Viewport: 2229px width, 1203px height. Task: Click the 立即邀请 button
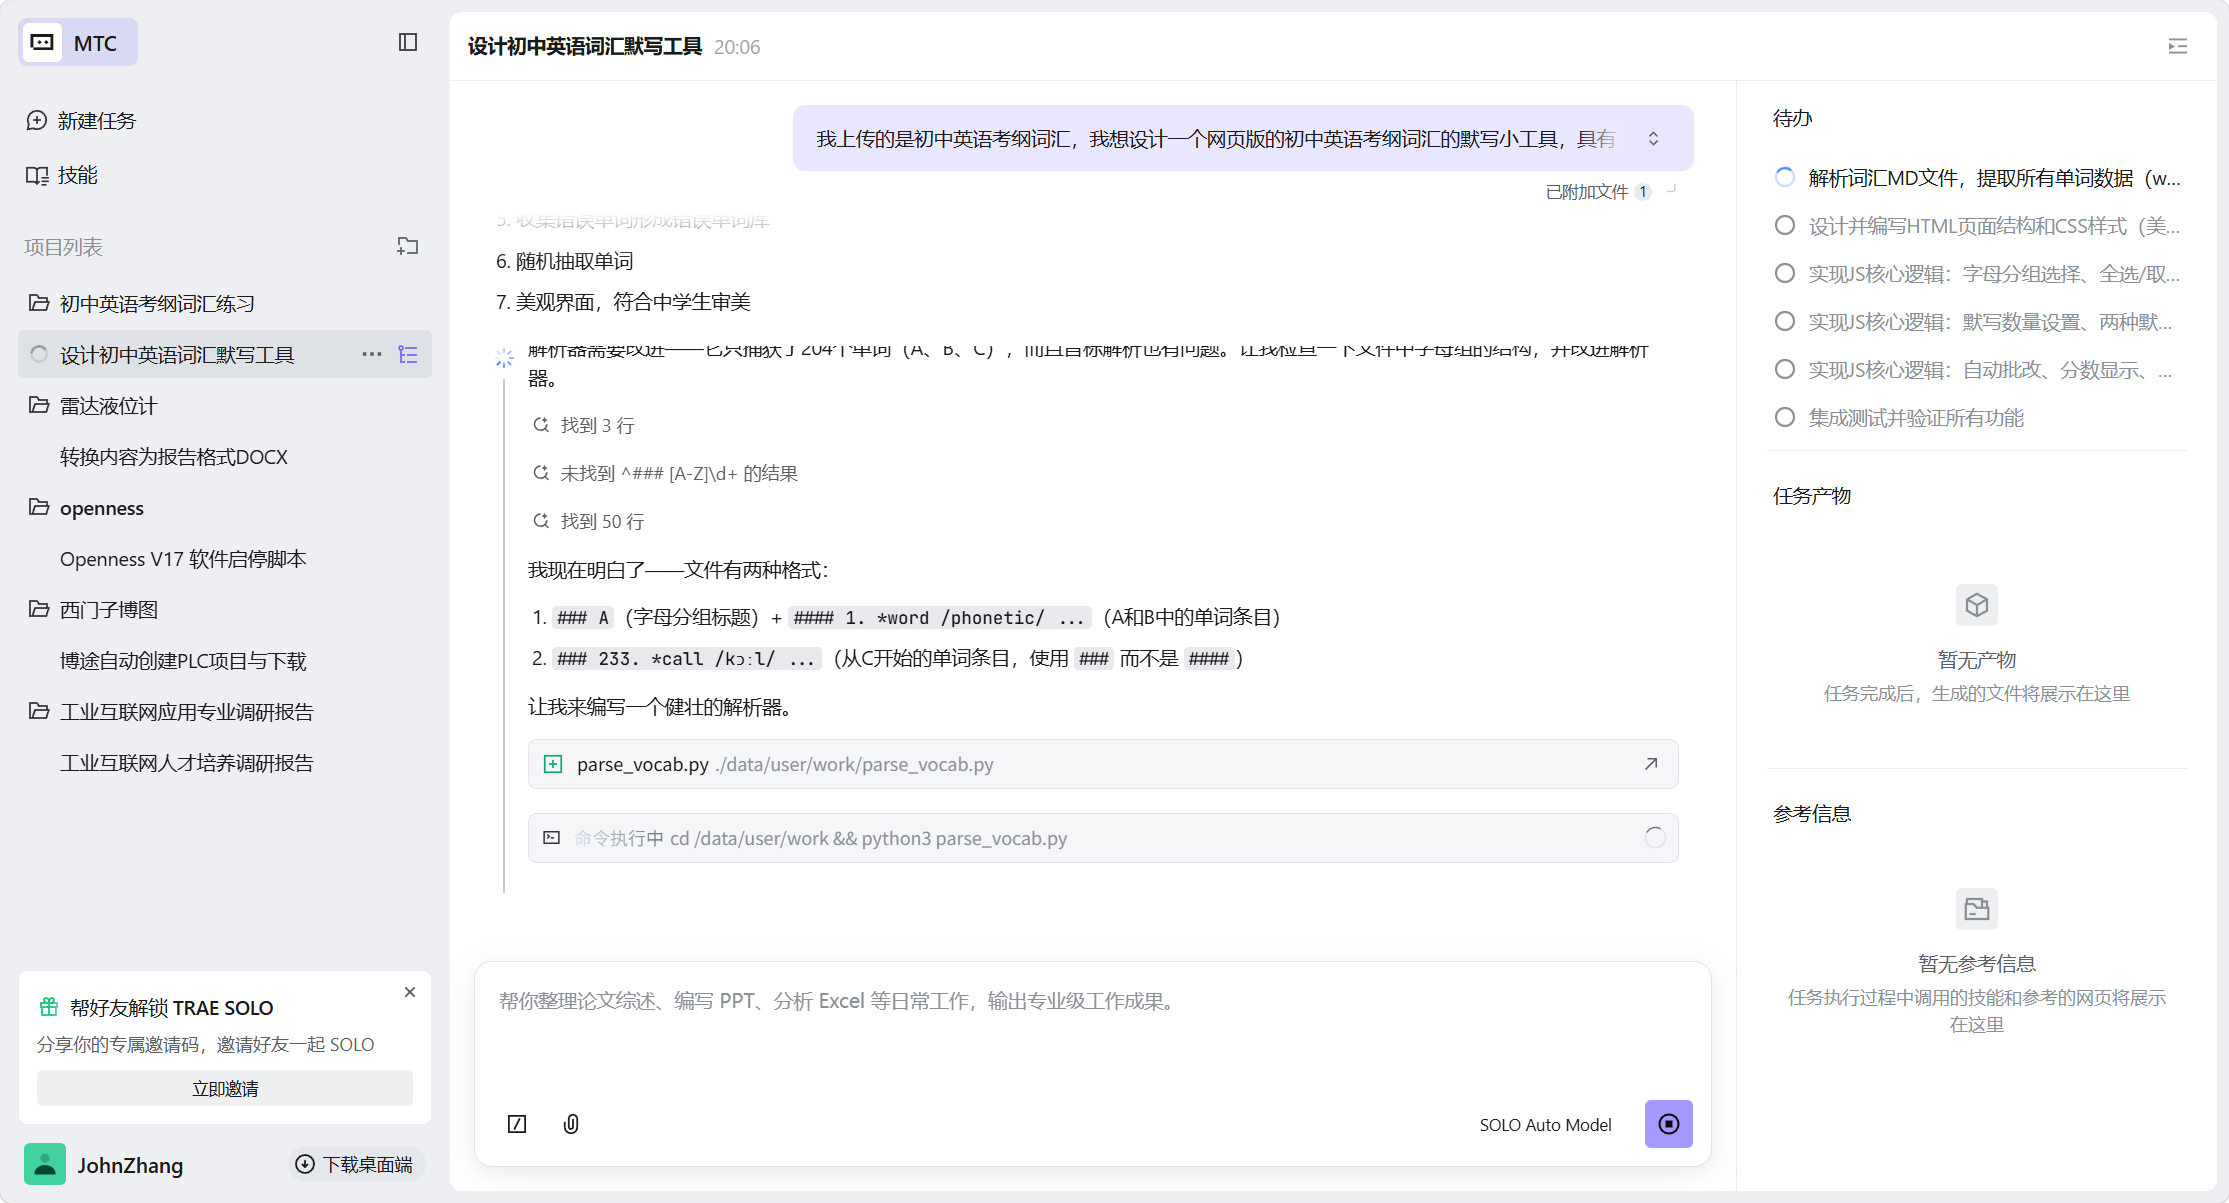(x=225, y=1088)
